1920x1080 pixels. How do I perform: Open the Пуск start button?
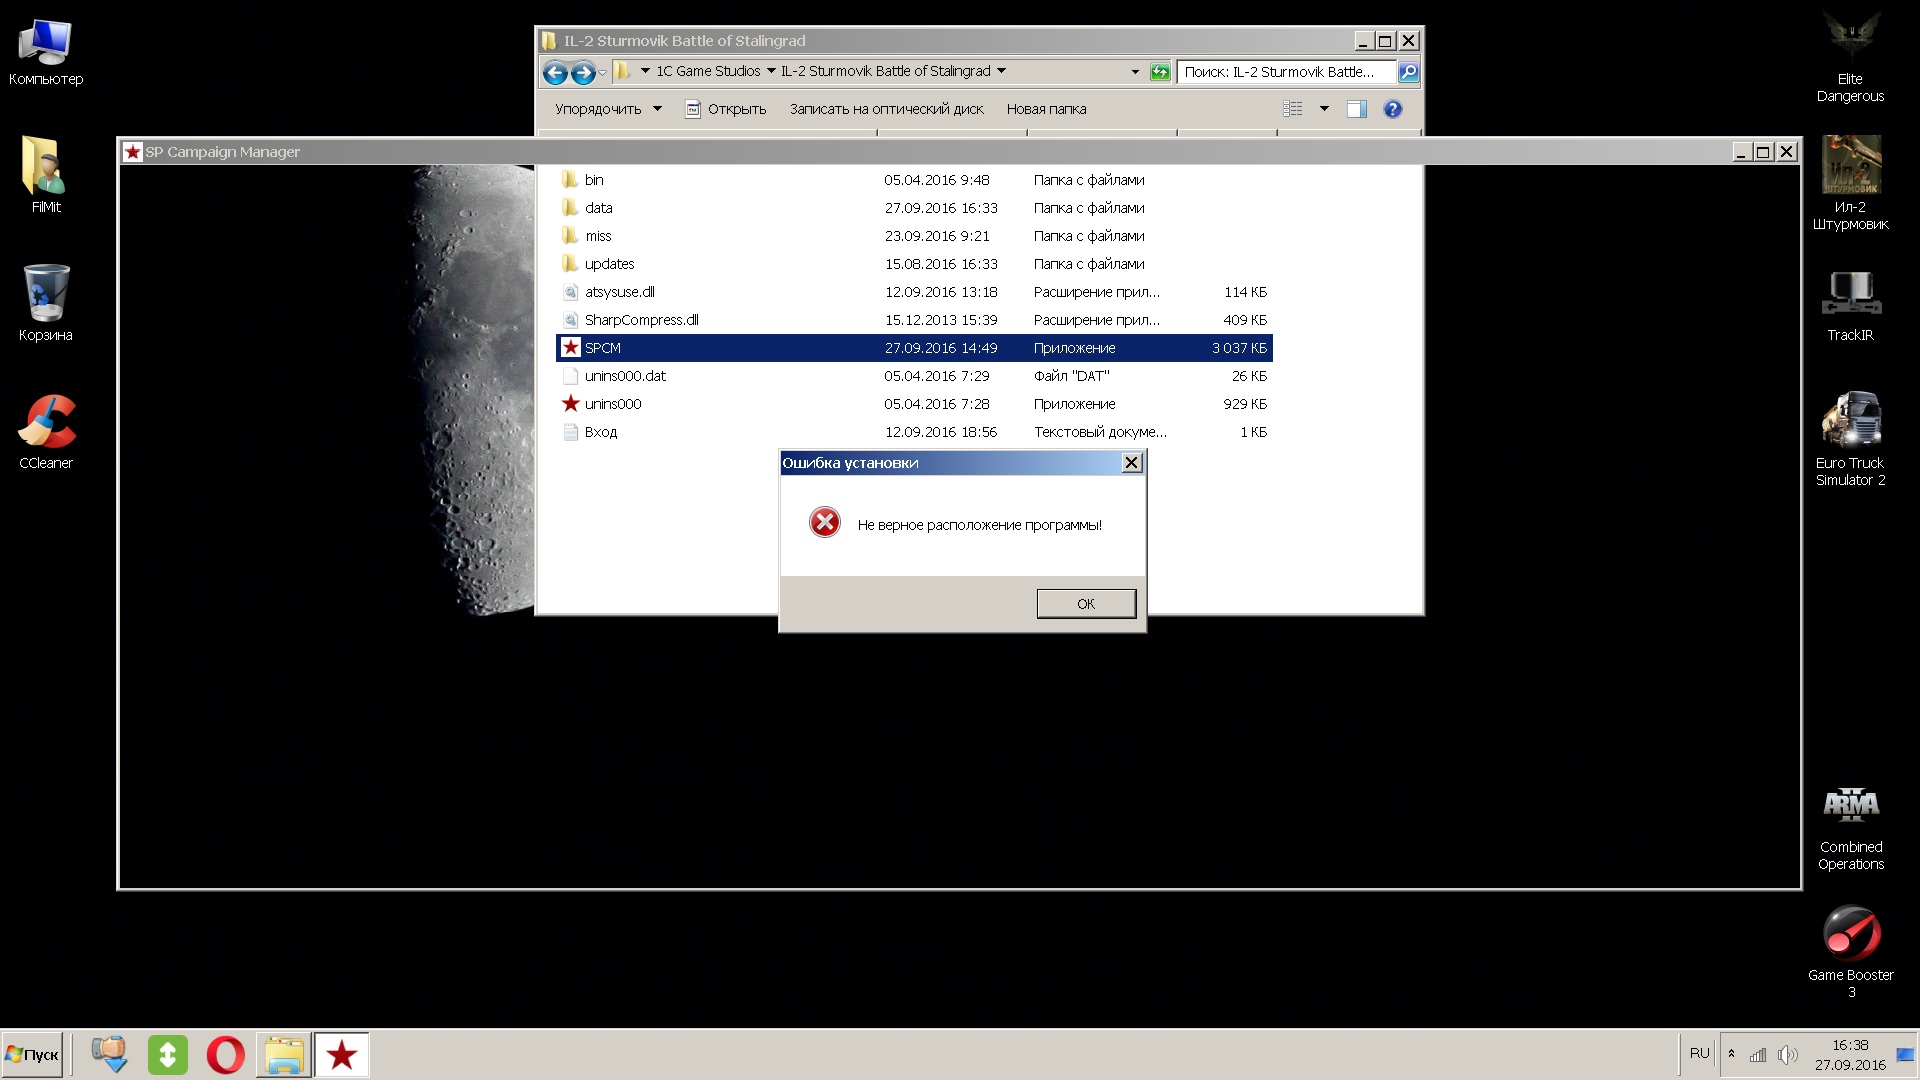[32, 1055]
